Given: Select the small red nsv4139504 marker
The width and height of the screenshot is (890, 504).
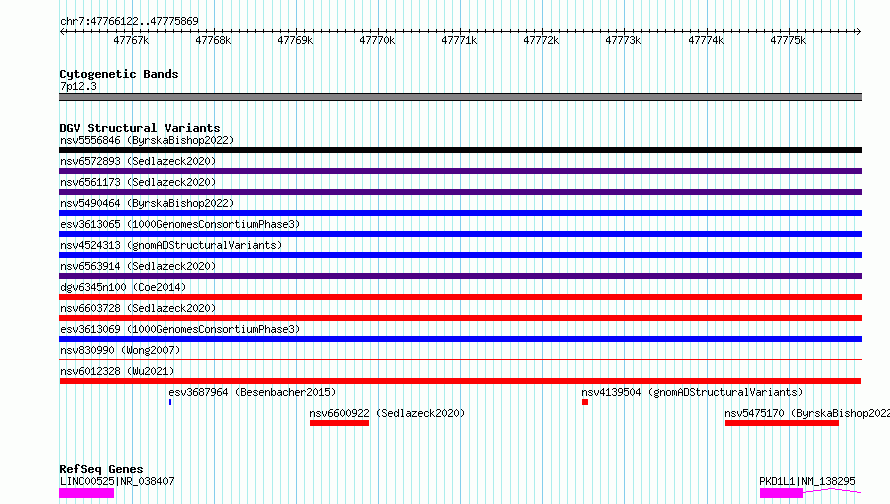Looking at the screenshot, I should click(585, 402).
